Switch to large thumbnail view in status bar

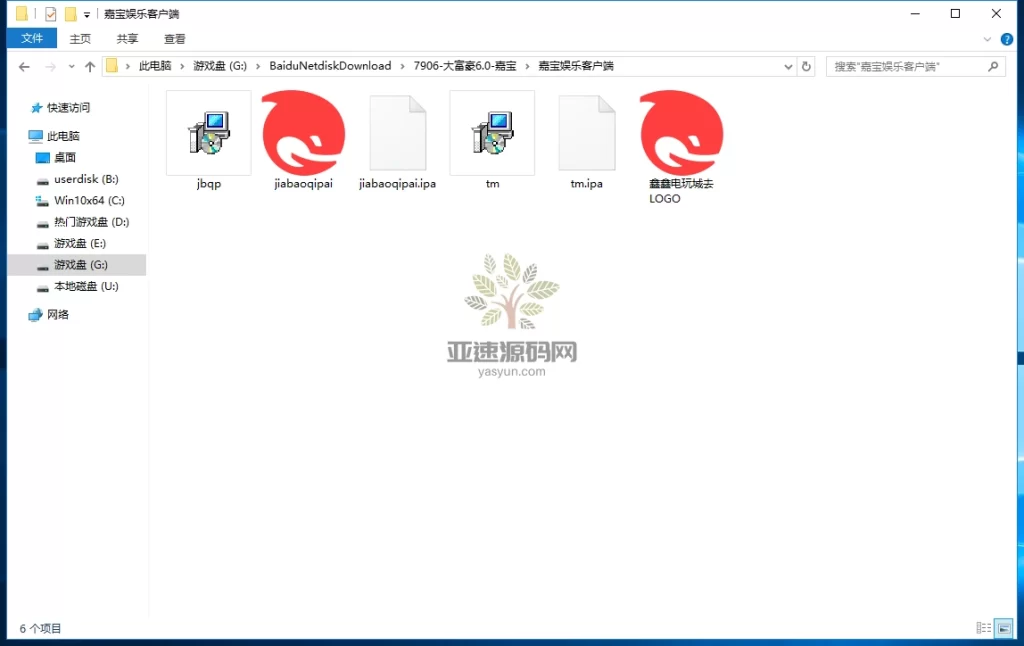pyautogui.click(x=1004, y=628)
